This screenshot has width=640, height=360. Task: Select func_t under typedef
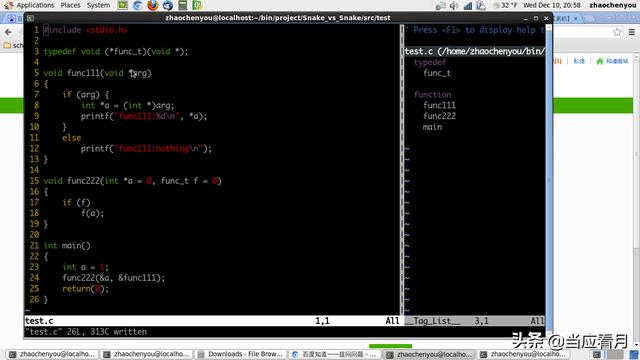(x=437, y=73)
